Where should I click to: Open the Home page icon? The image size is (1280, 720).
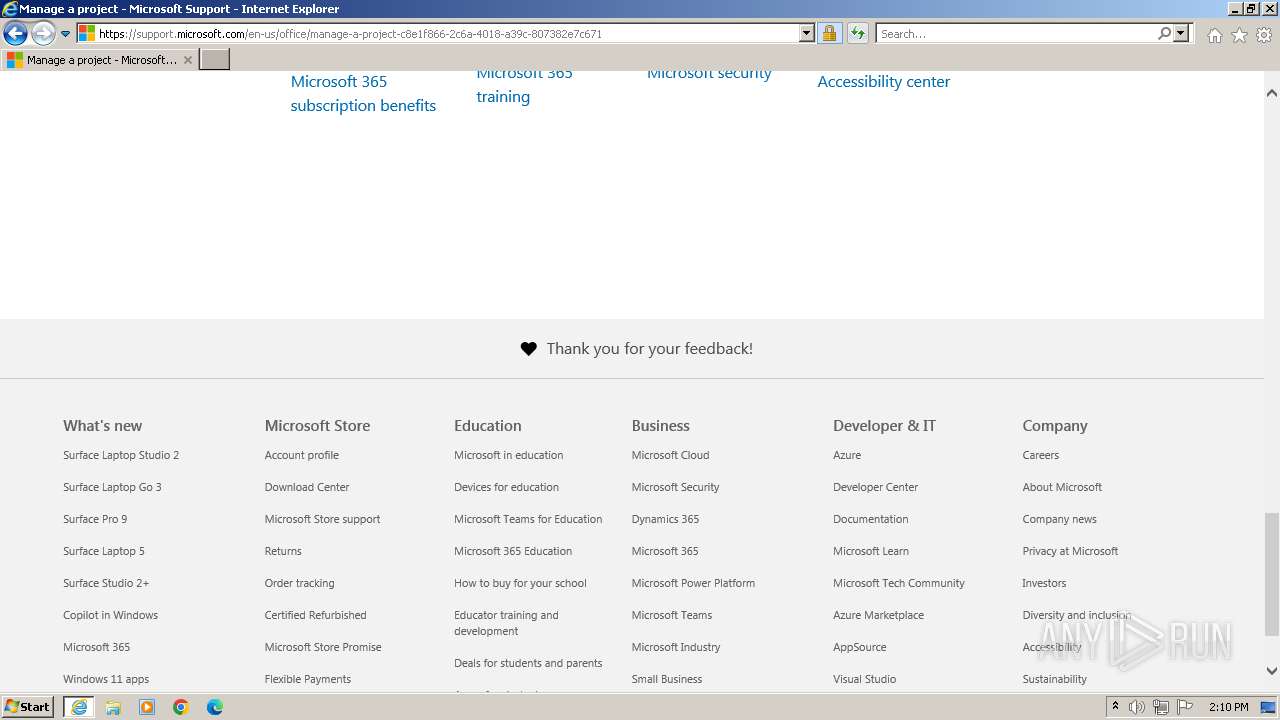coord(1214,35)
